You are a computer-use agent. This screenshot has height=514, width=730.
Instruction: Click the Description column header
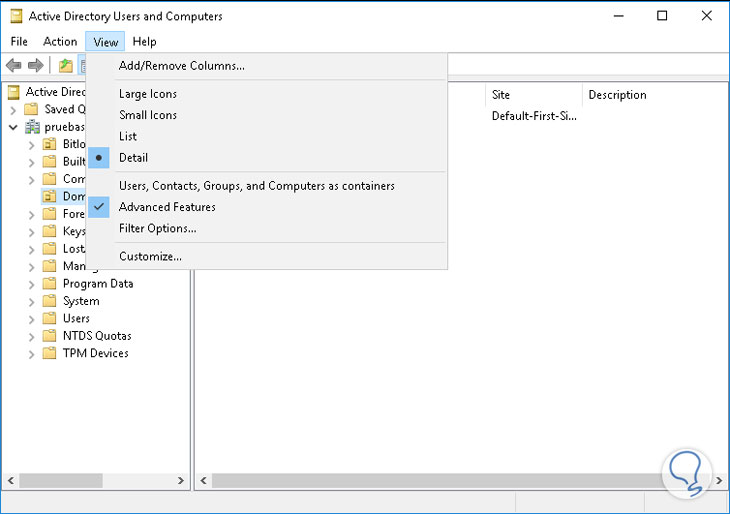(617, 95)
